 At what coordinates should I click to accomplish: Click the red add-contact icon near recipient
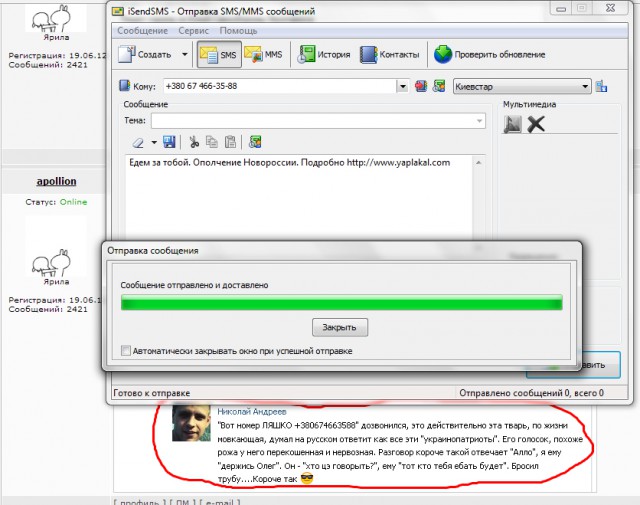coord(421,86)
